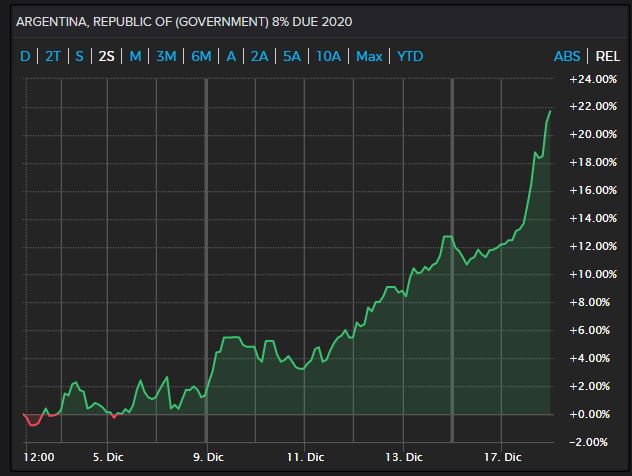Click the '9. Dic' date label
The width and height of the screenshot is (632, 476).
point(208,457)
